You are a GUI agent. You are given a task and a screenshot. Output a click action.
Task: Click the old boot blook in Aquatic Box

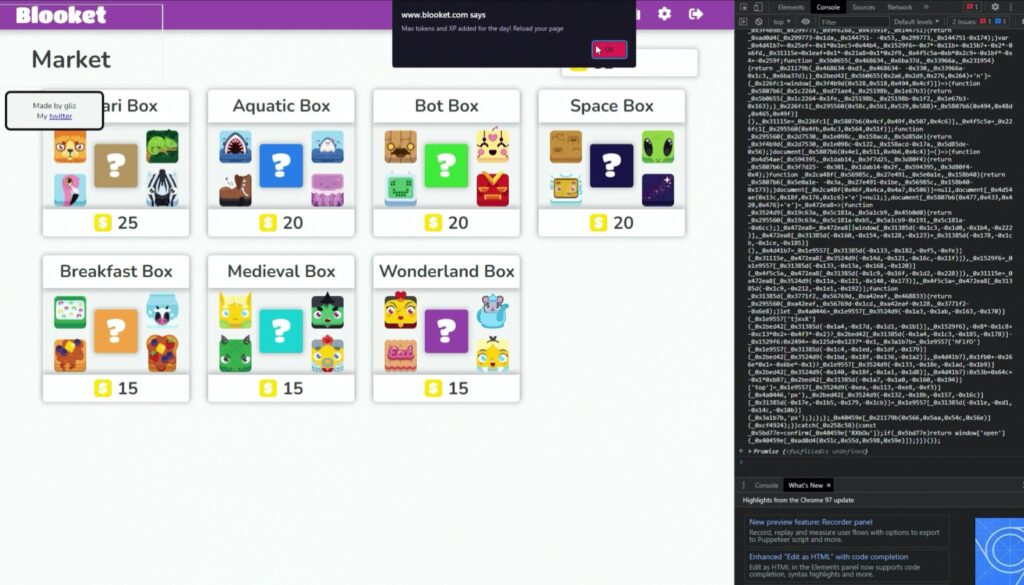click(235, 190)
